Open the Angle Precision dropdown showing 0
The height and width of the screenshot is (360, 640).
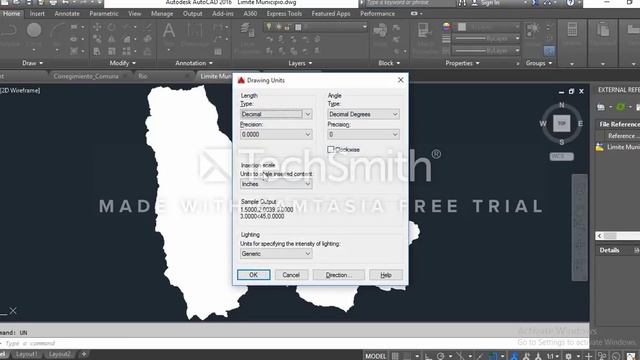point(363,134)
